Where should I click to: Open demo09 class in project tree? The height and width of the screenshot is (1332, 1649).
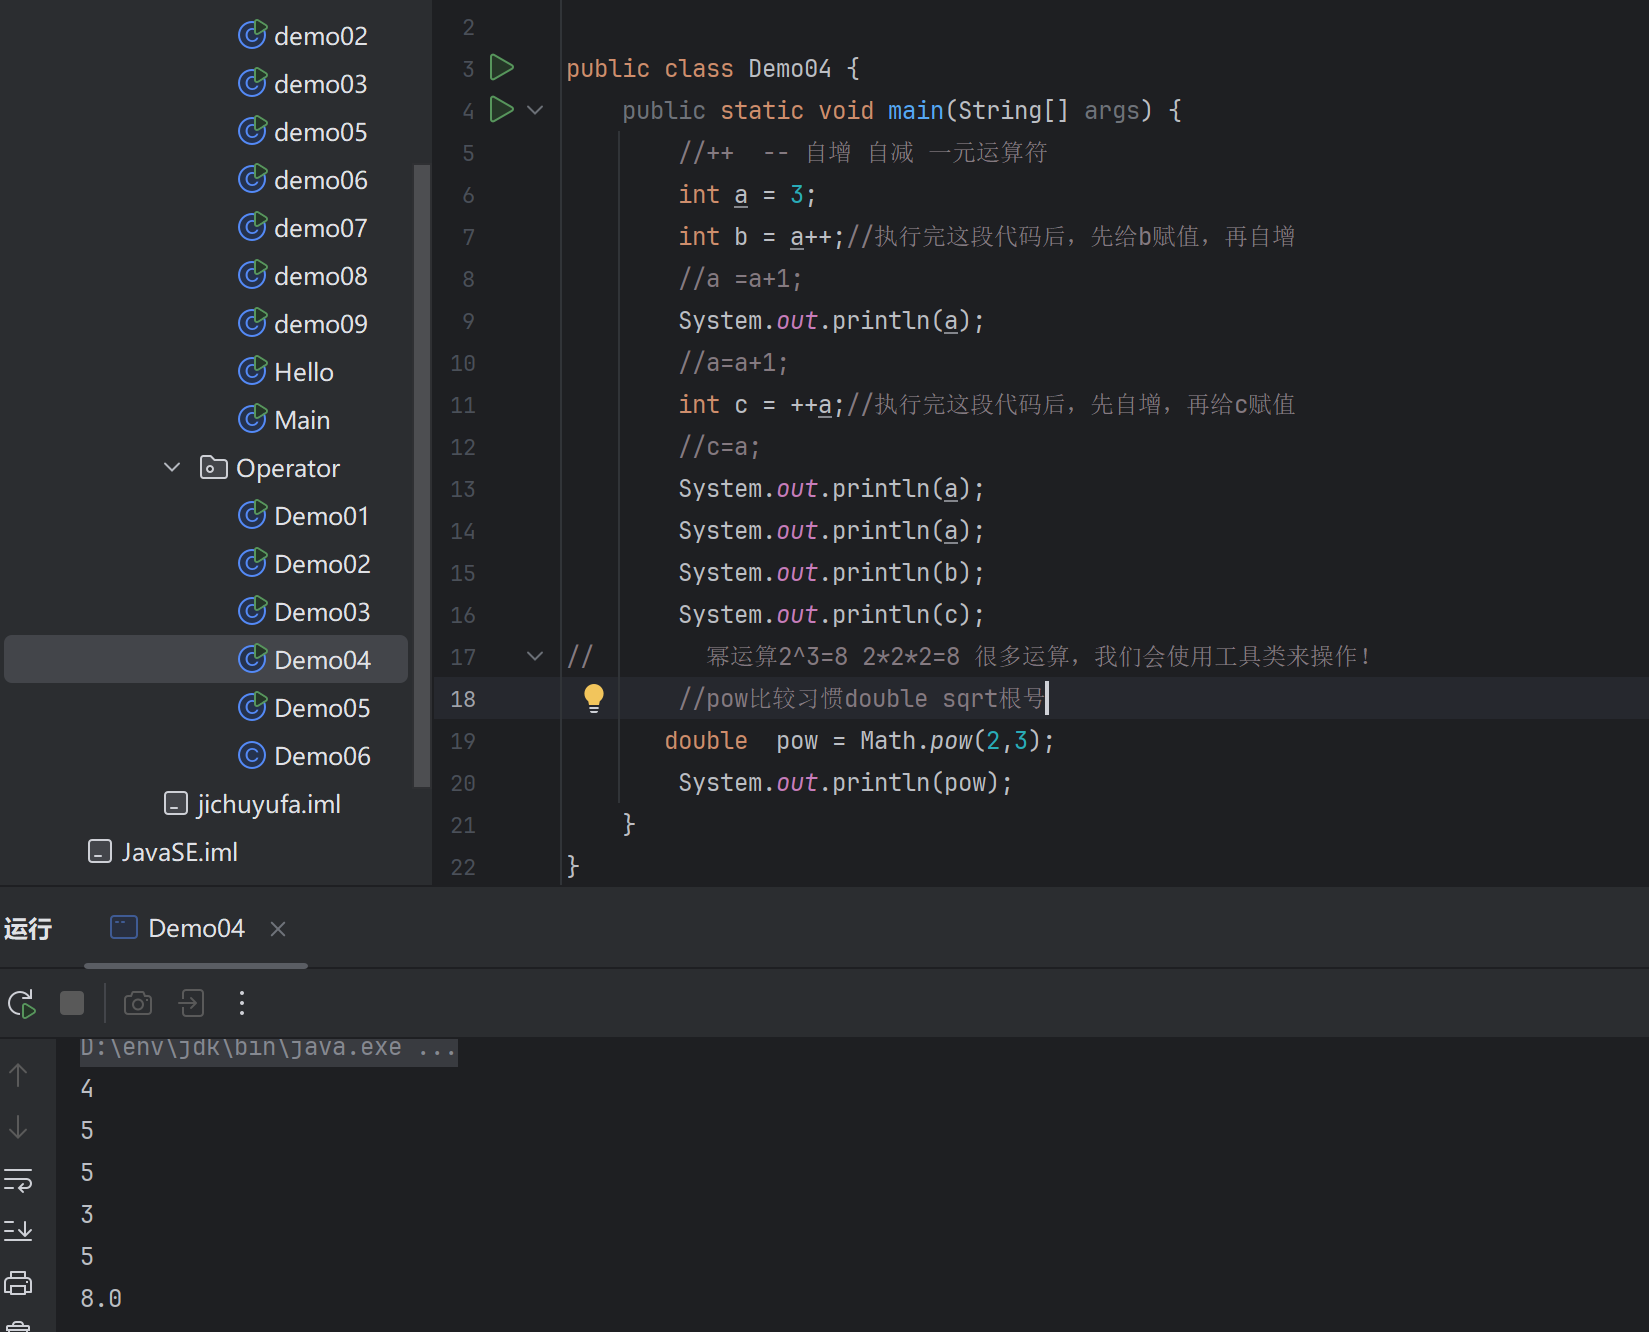303,324
